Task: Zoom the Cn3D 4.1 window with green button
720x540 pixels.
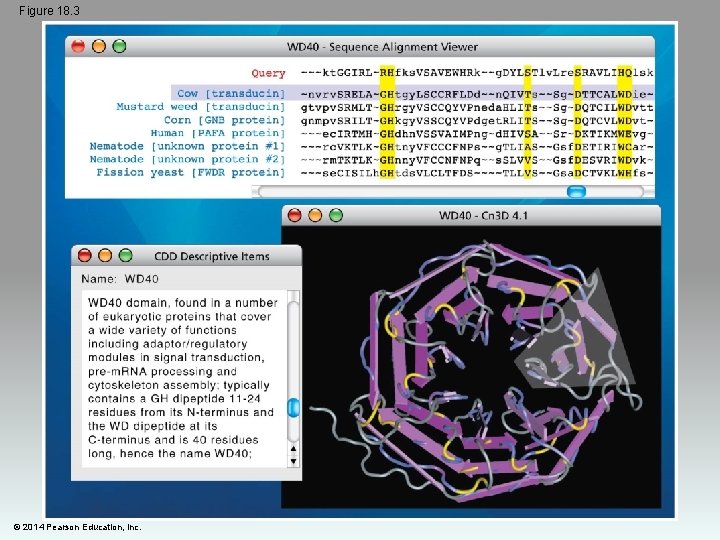Action: click(x=336, y=215)
